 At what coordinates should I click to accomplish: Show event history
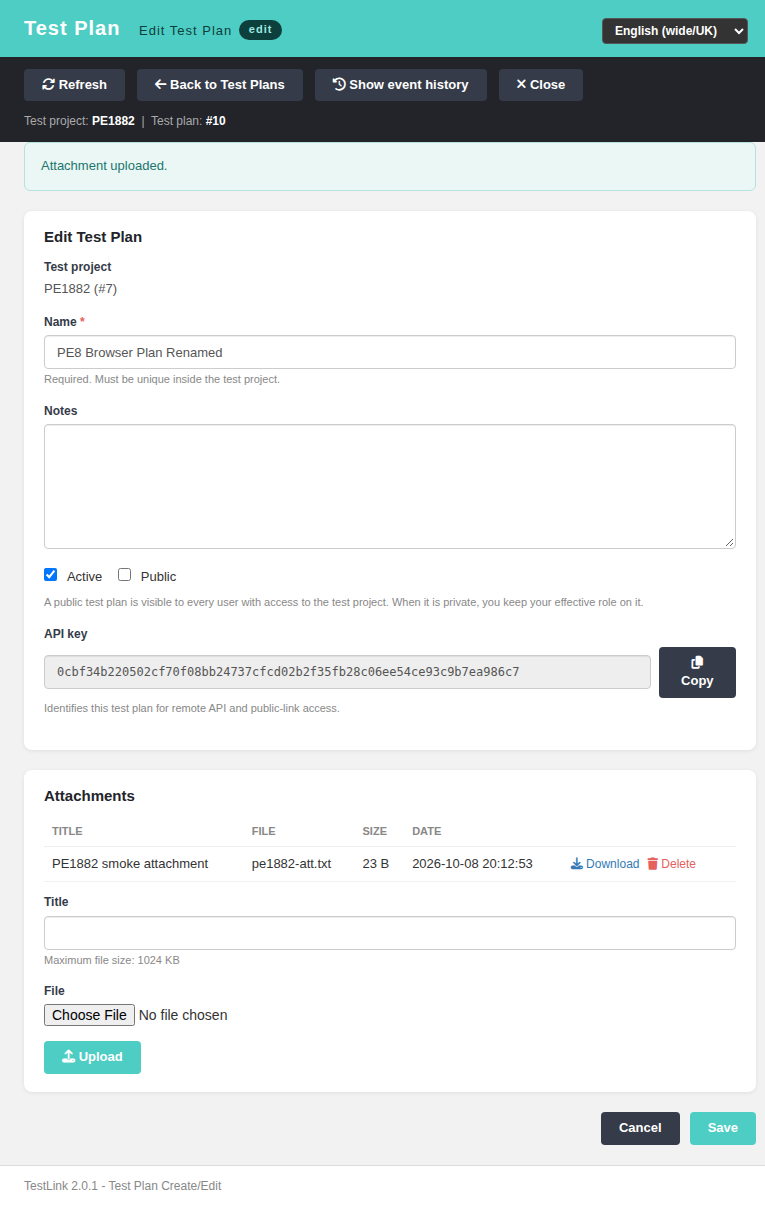point(400,85)
